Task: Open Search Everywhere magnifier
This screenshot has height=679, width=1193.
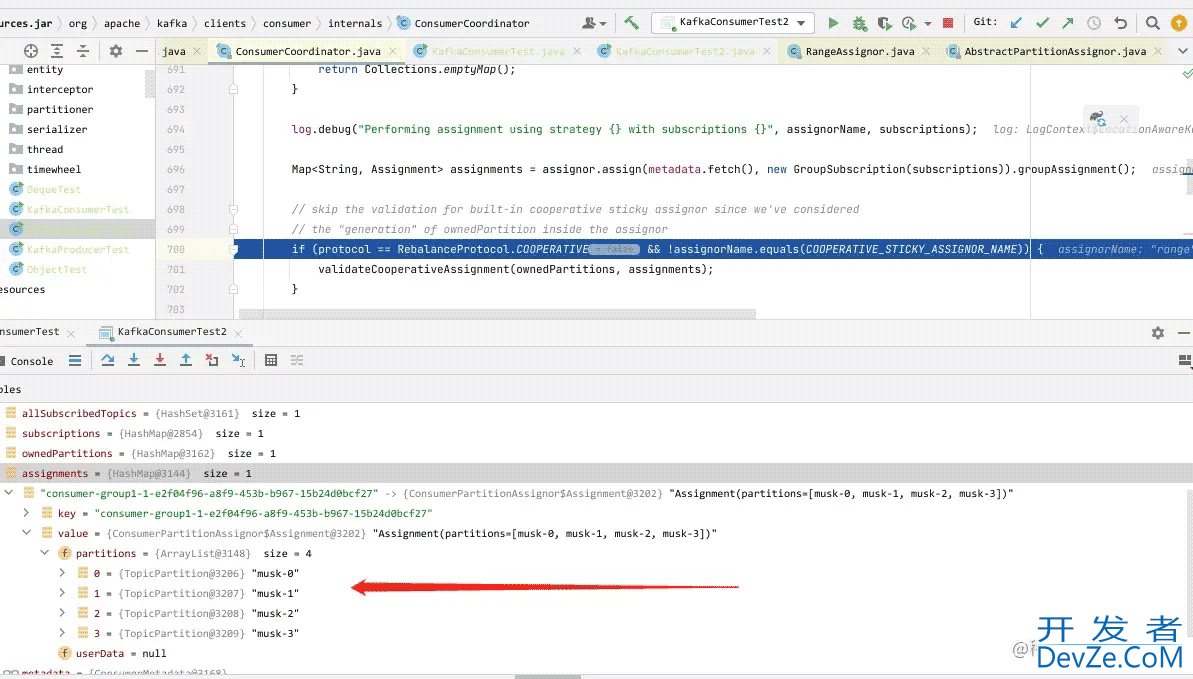Action: (1153, 23)
